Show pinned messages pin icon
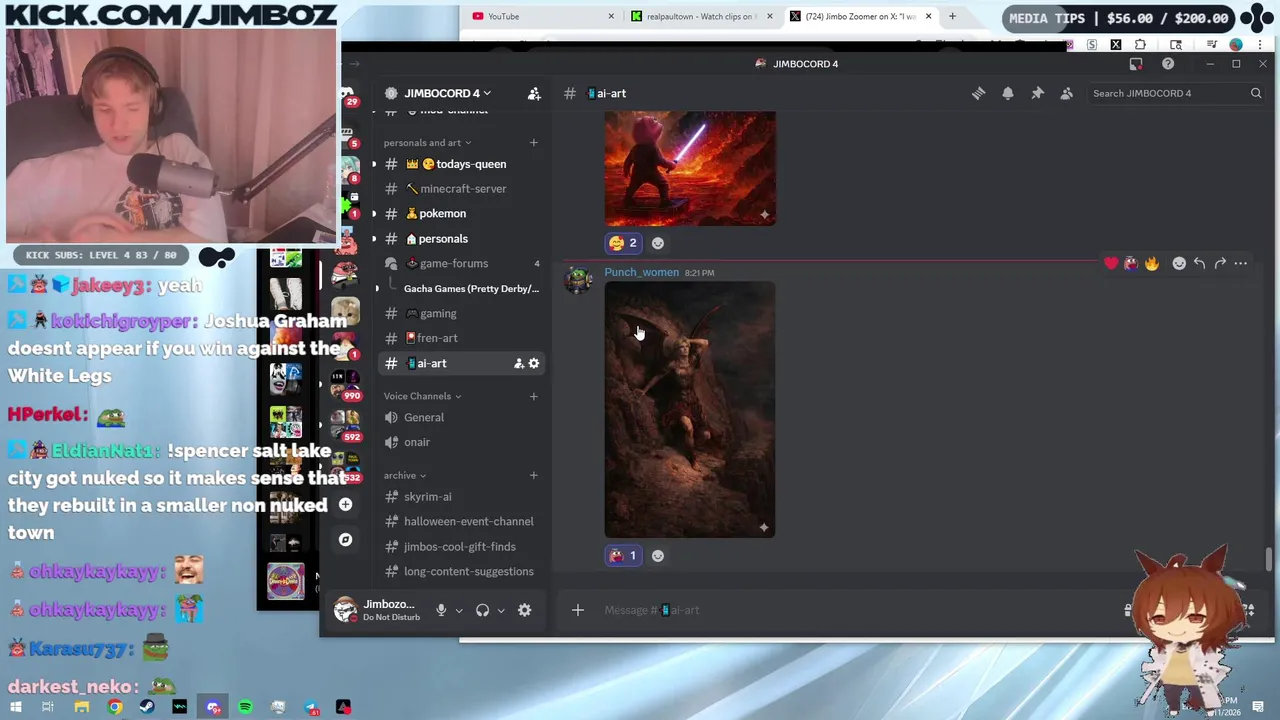1280x720 pixels. click(1037, 93)
